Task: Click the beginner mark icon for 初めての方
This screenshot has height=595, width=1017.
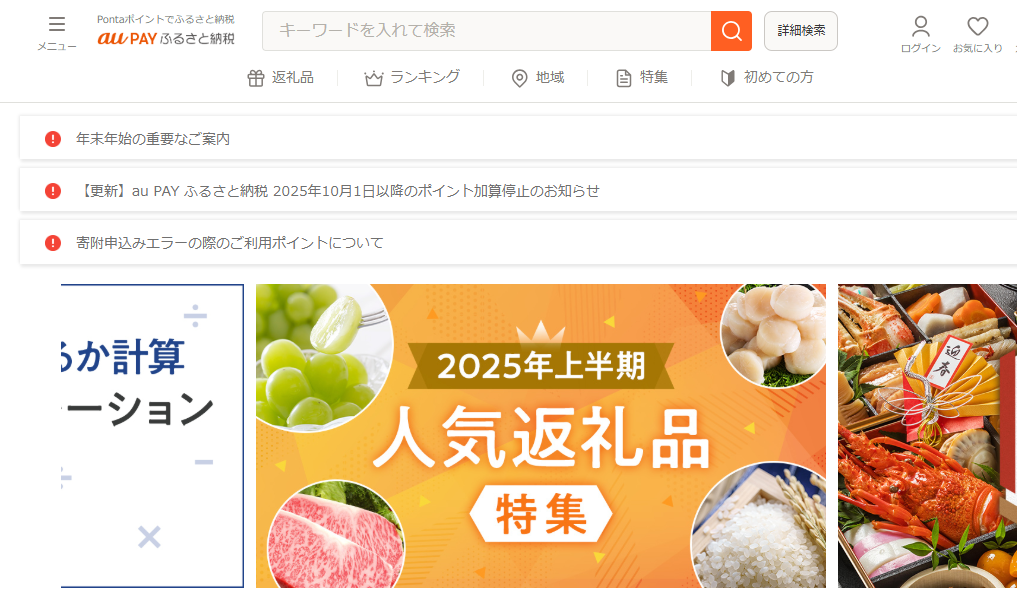Action: 728,79
